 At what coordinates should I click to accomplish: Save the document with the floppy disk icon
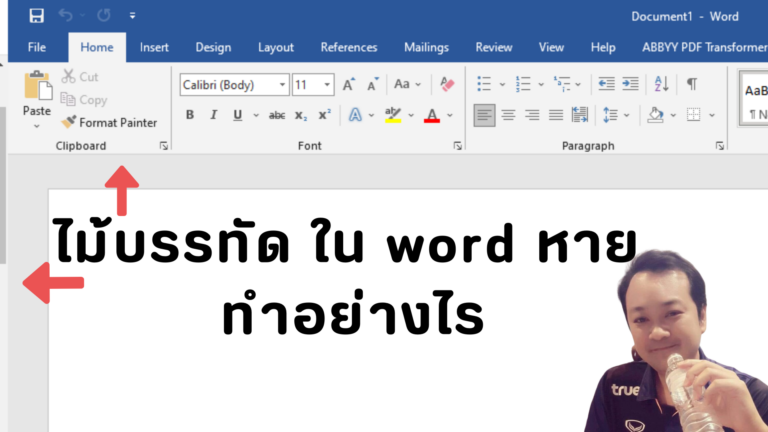coord(36,16)
